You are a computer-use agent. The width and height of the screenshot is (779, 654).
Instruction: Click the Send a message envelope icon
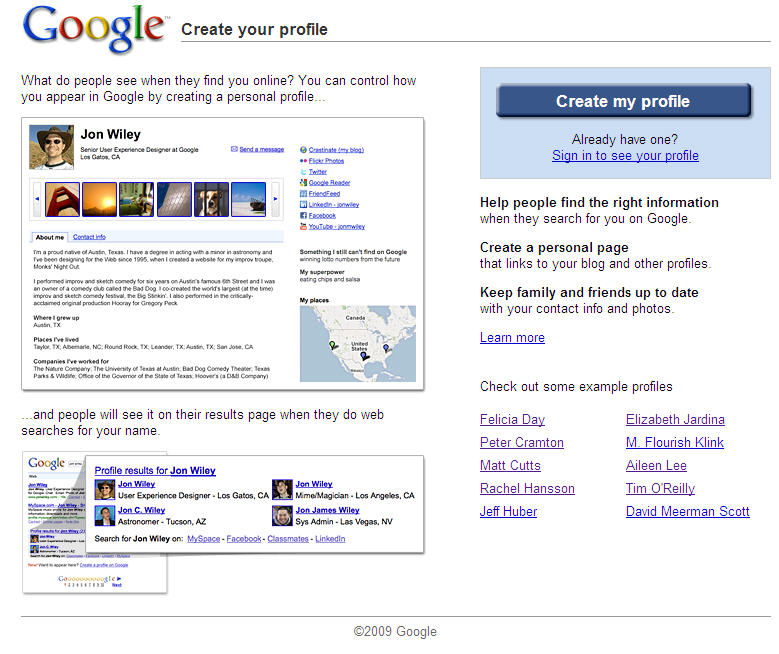point(234,149)
